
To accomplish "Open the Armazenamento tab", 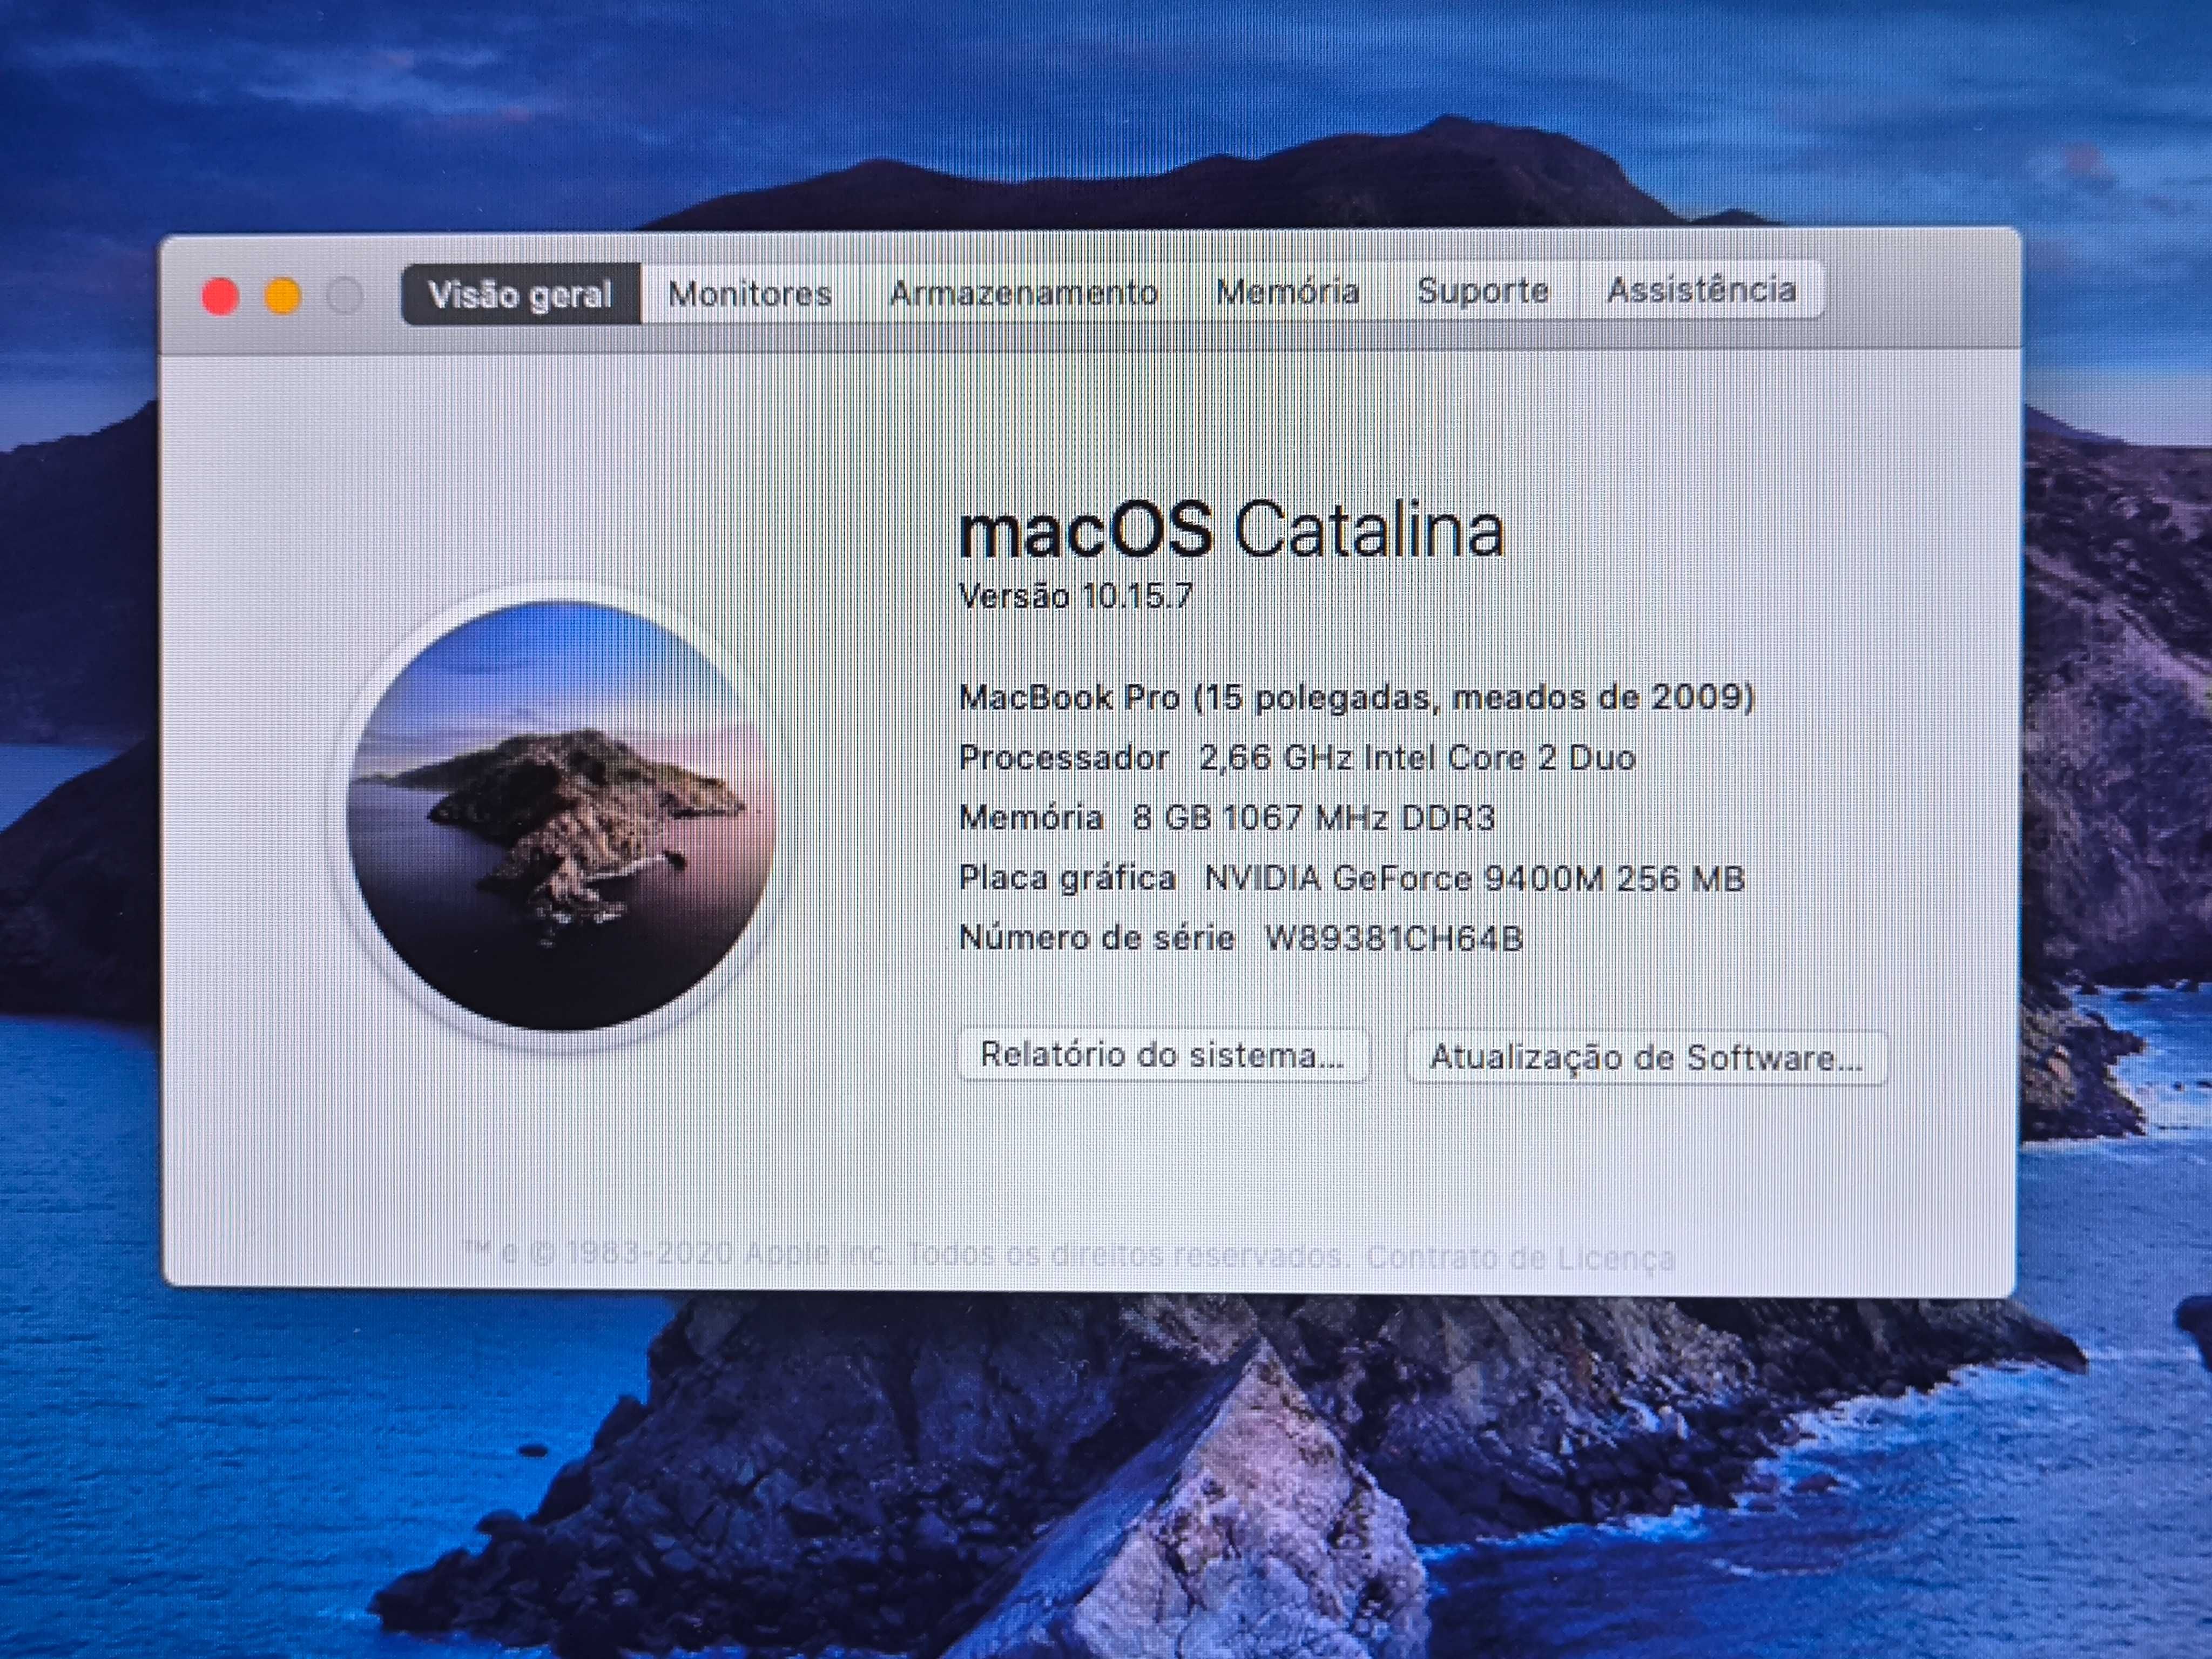I will pos(1024,292).
